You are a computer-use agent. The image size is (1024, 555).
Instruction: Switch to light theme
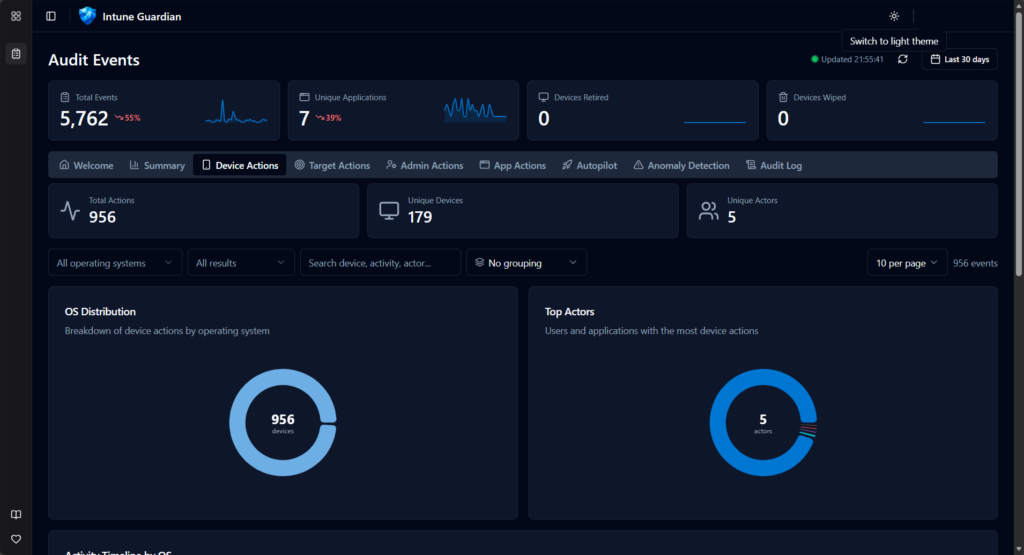(x=893, y=16)
